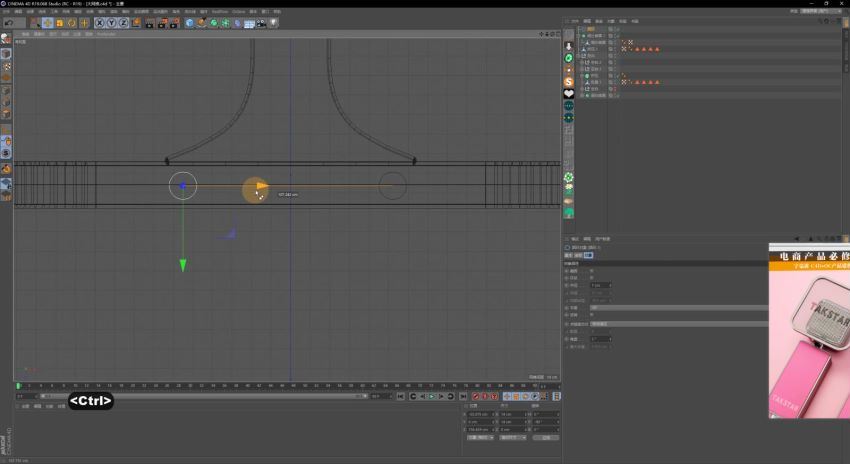The image size is (850, 464).
Task: Go to the start of the timeline
Action: click(401, 396)
